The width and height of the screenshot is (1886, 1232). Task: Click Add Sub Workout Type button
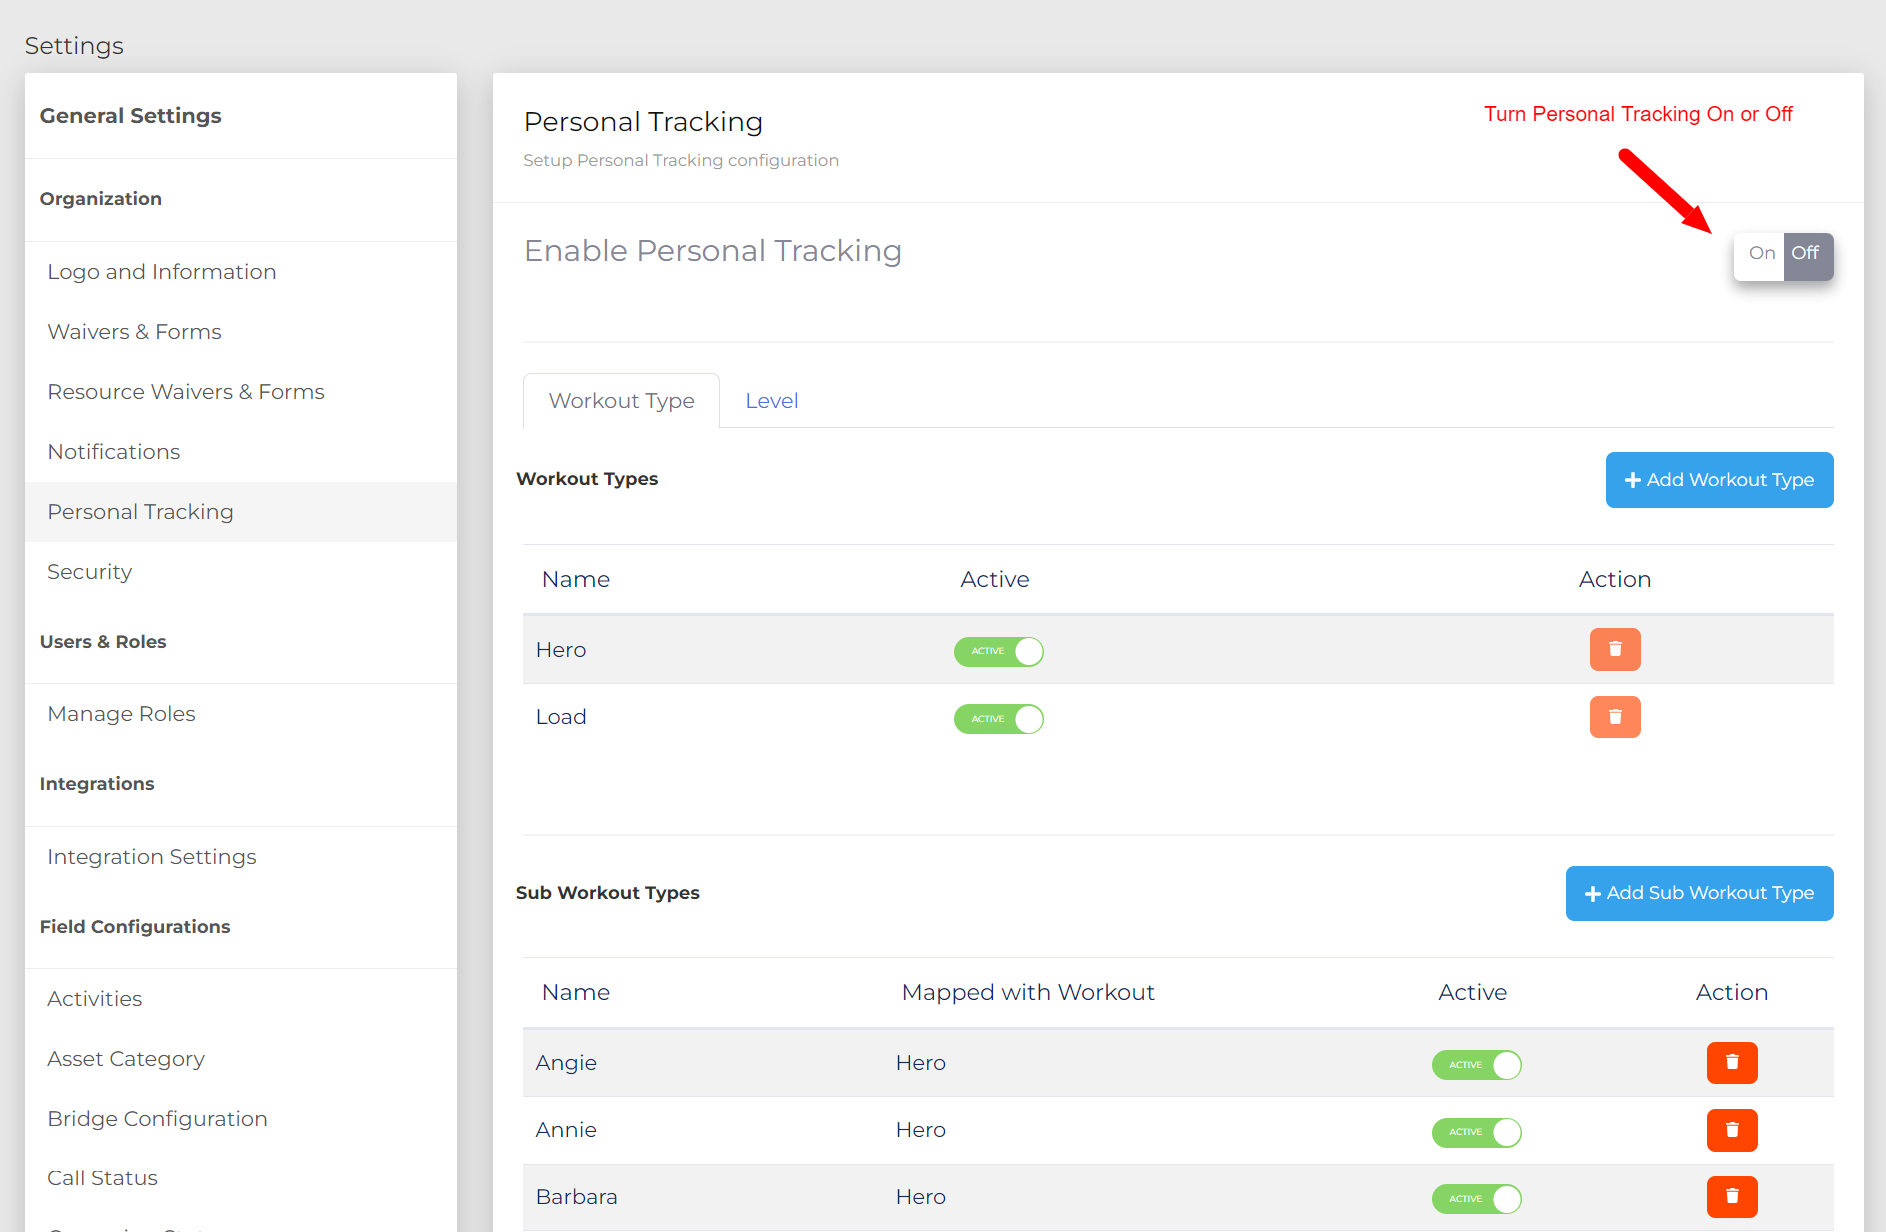pos(1698,893)
